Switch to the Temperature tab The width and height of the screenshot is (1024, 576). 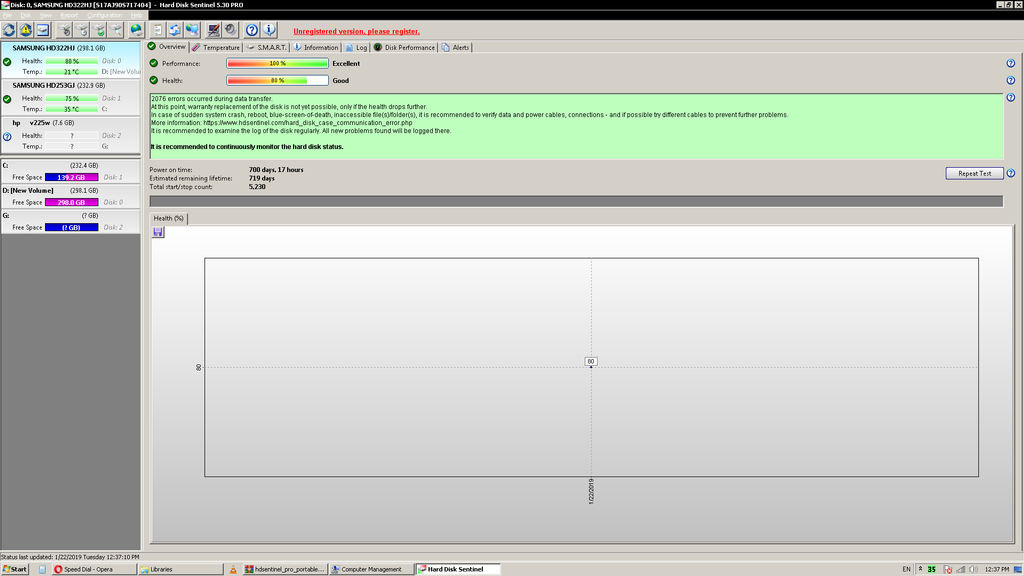pos(216,47)
